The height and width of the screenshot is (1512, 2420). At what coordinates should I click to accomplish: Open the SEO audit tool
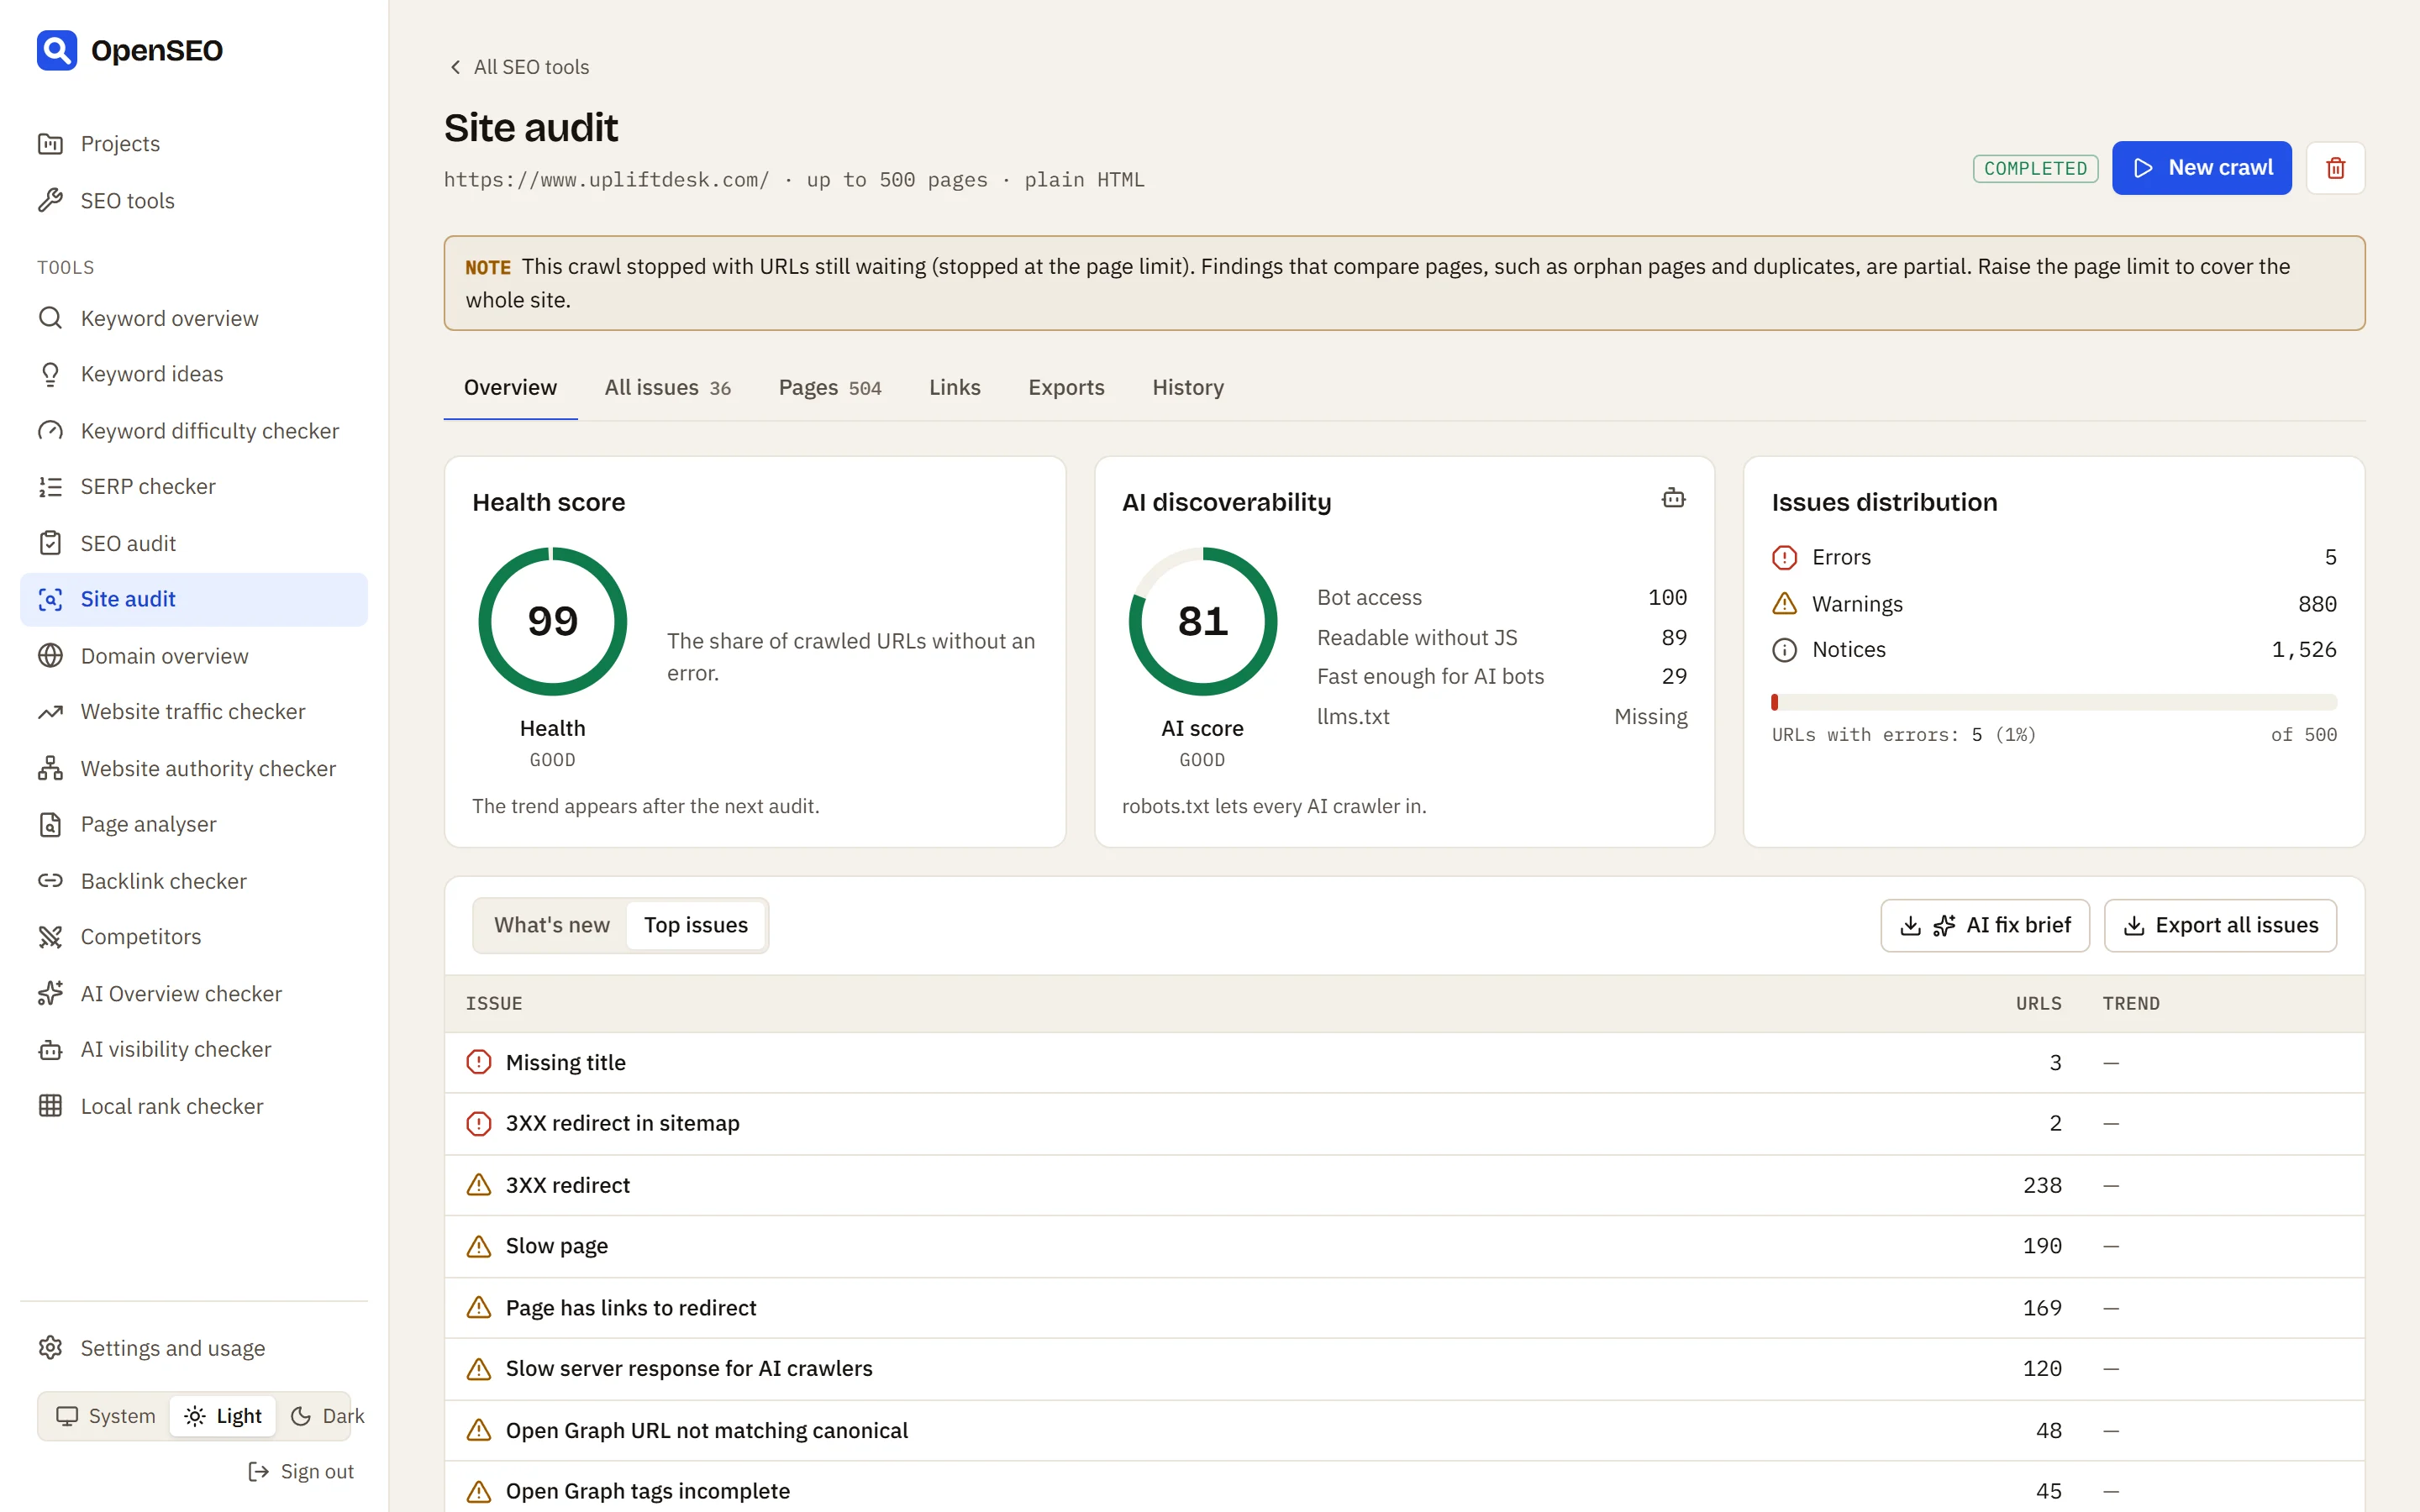(x=194, y=543)
